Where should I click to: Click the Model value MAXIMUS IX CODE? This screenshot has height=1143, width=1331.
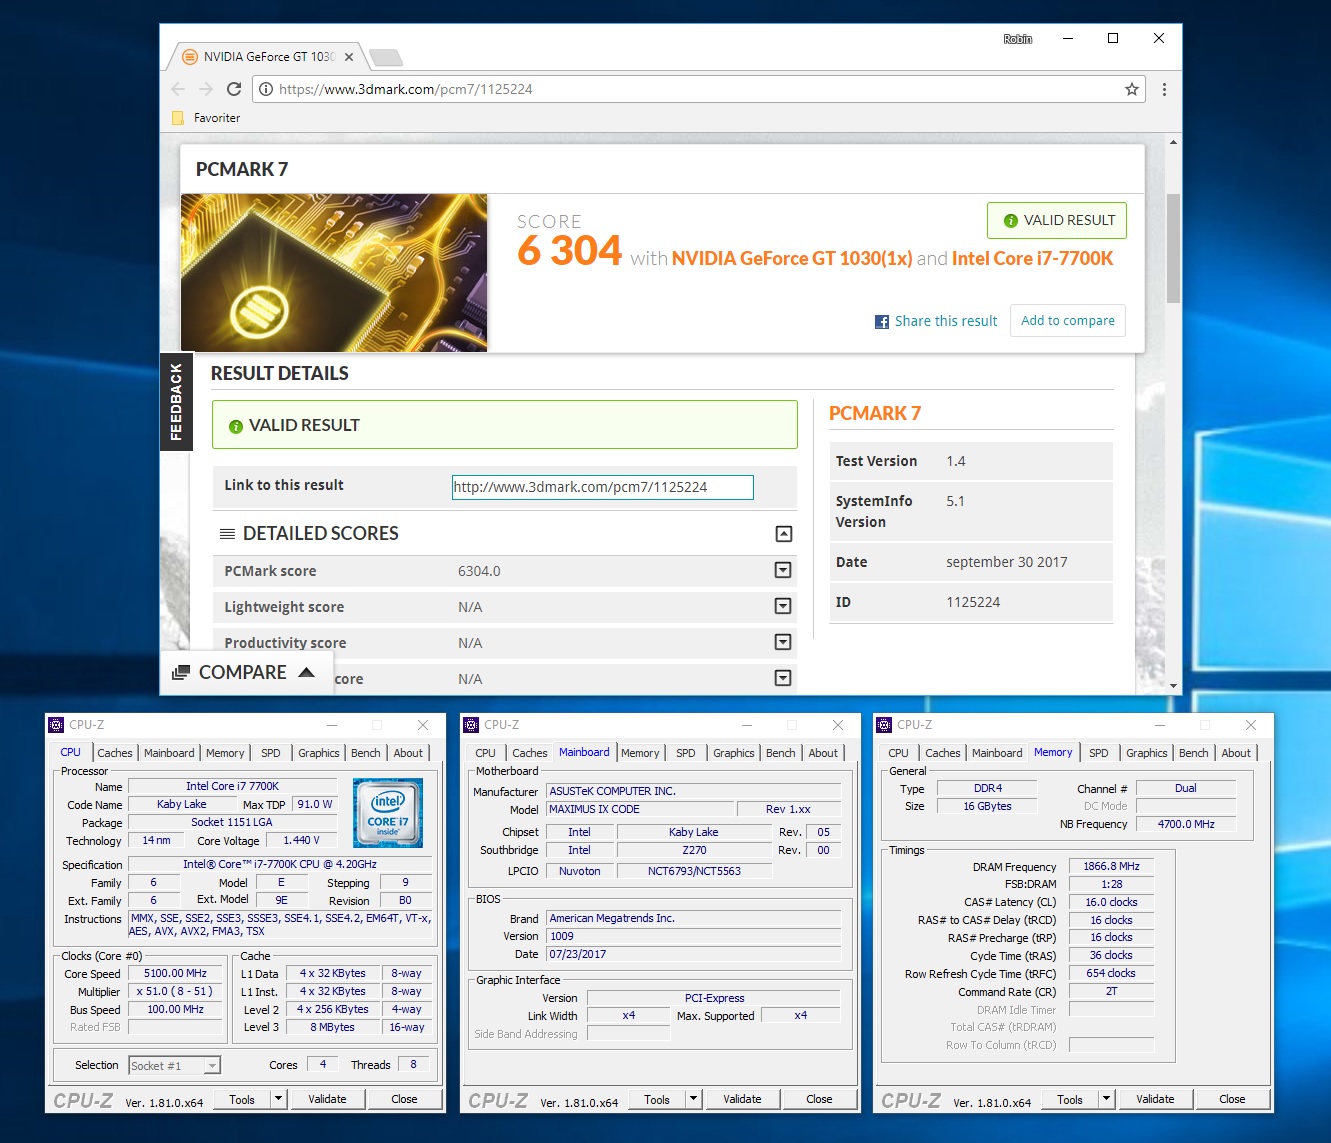click(639, 809)
